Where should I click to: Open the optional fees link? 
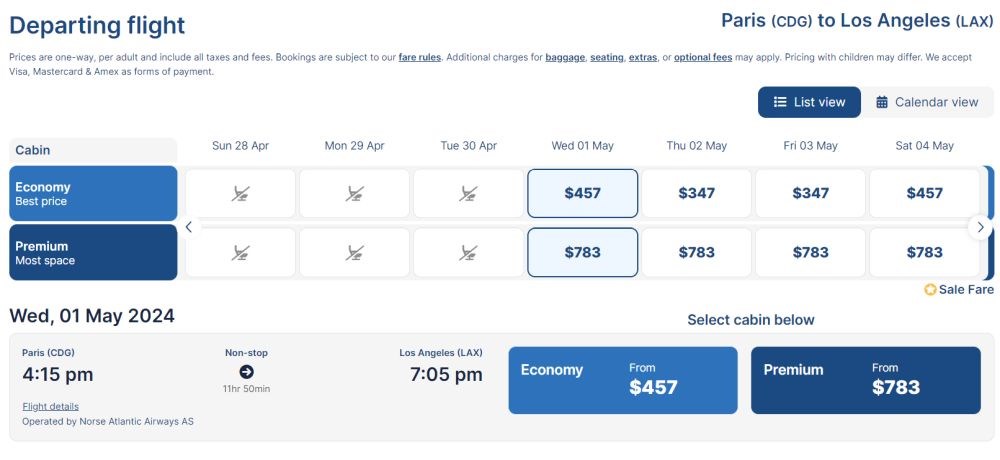coord(703,57)
